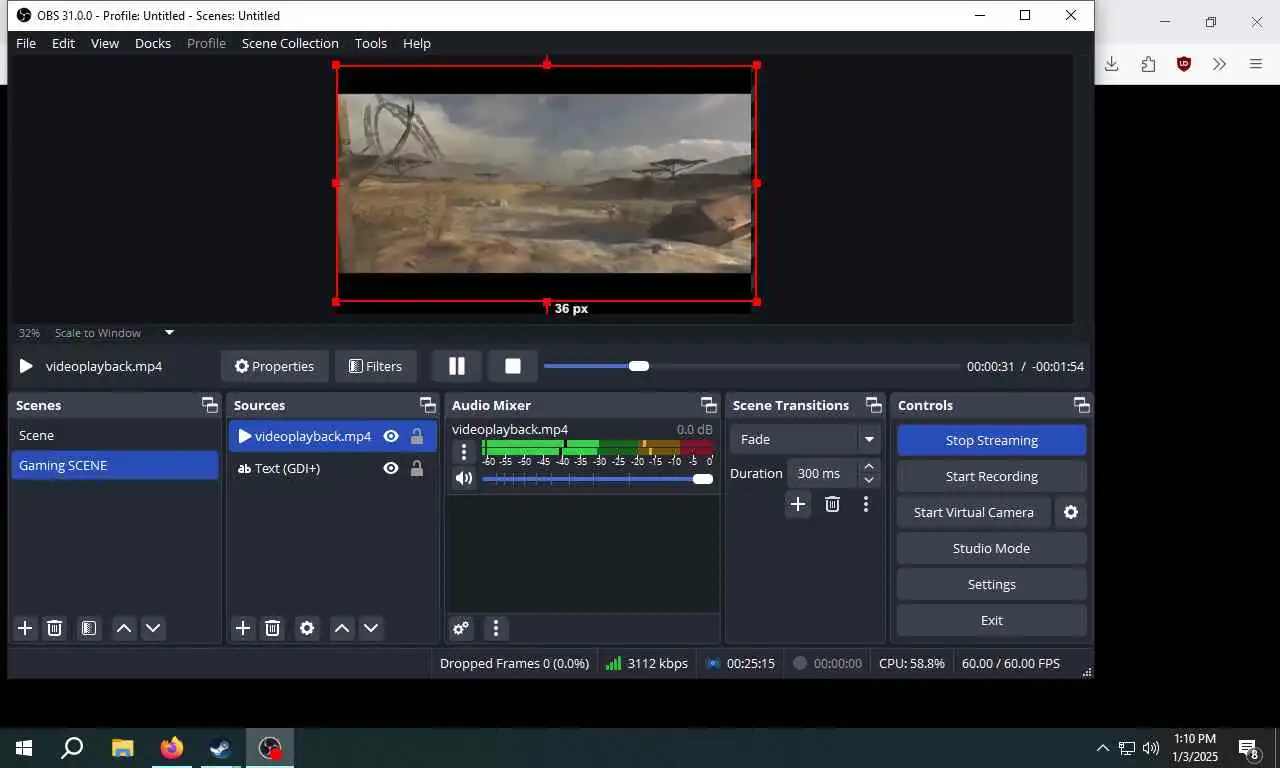Lock the Text (GDI+) source

point(417,468)
